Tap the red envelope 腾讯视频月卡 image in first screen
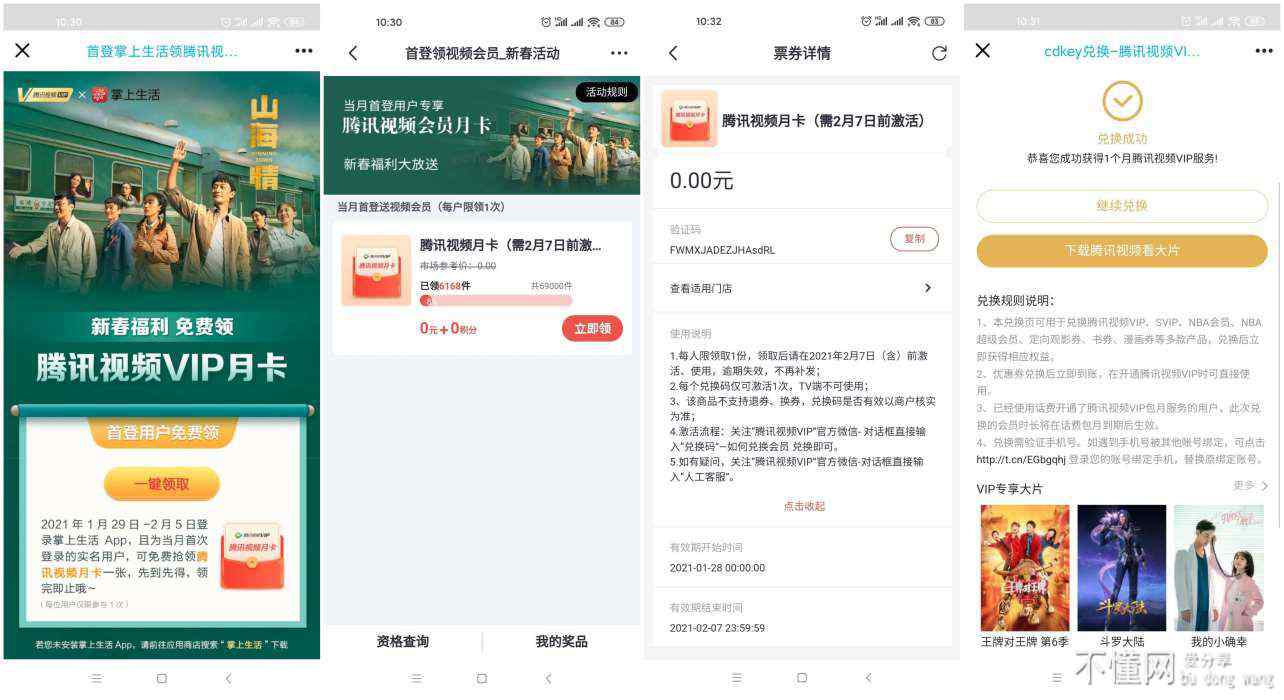 click(x=253, y=556)
